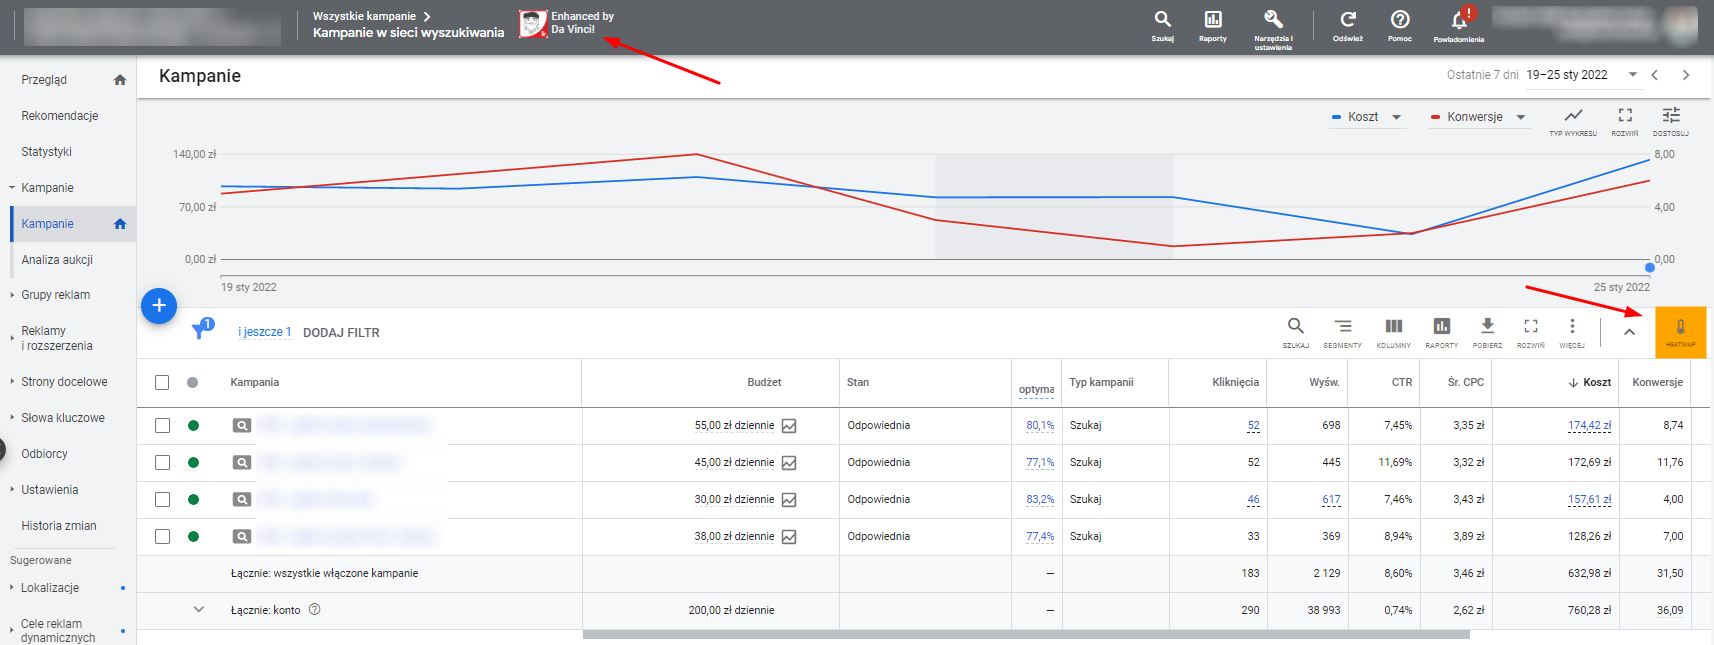This screenshot has width=1714, height=645.
Task: Click the blue chart endpoint marker
Action: click(x=1650, y=267)
